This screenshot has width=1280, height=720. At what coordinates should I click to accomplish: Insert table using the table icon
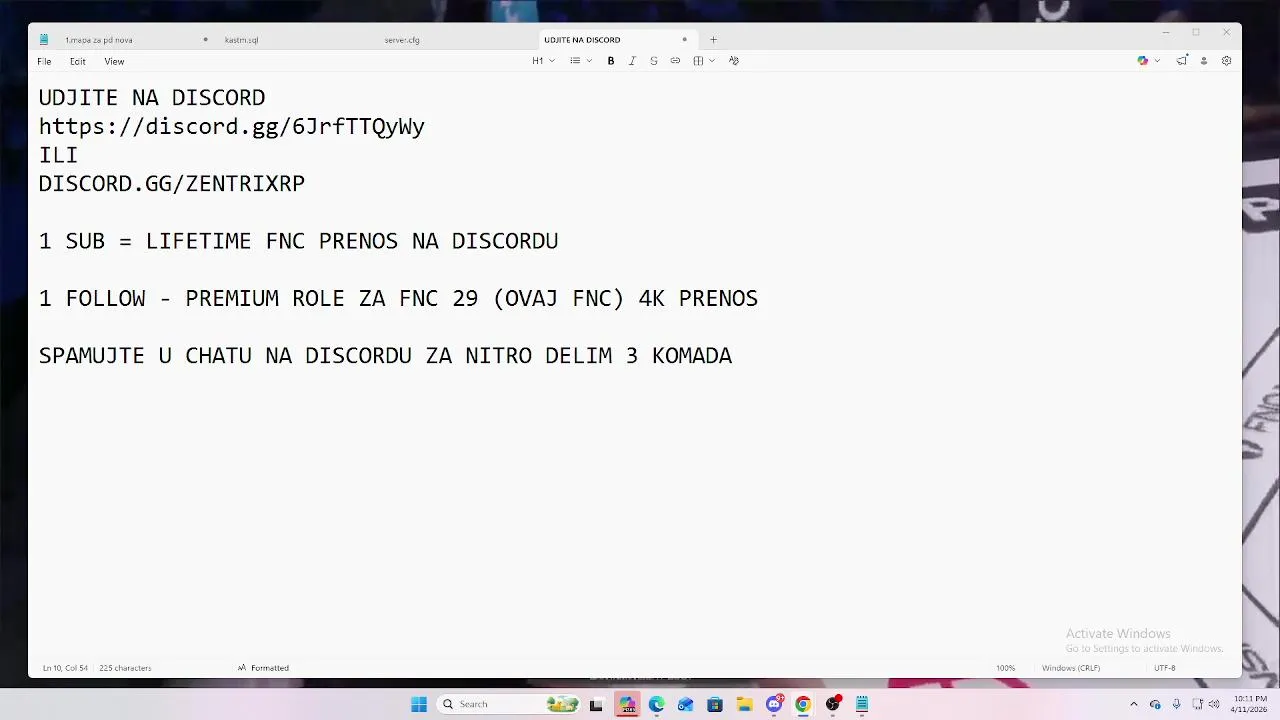click(x=698, y=61)
